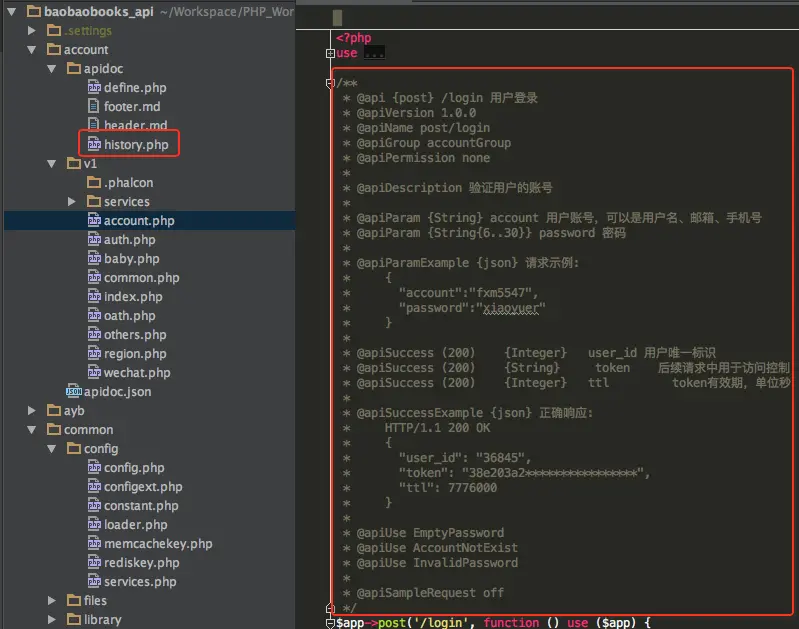Select footer.md in the project tree
The height and width of the screenshot is (629, 799).
pyautogui.click(x=132, y=107)
